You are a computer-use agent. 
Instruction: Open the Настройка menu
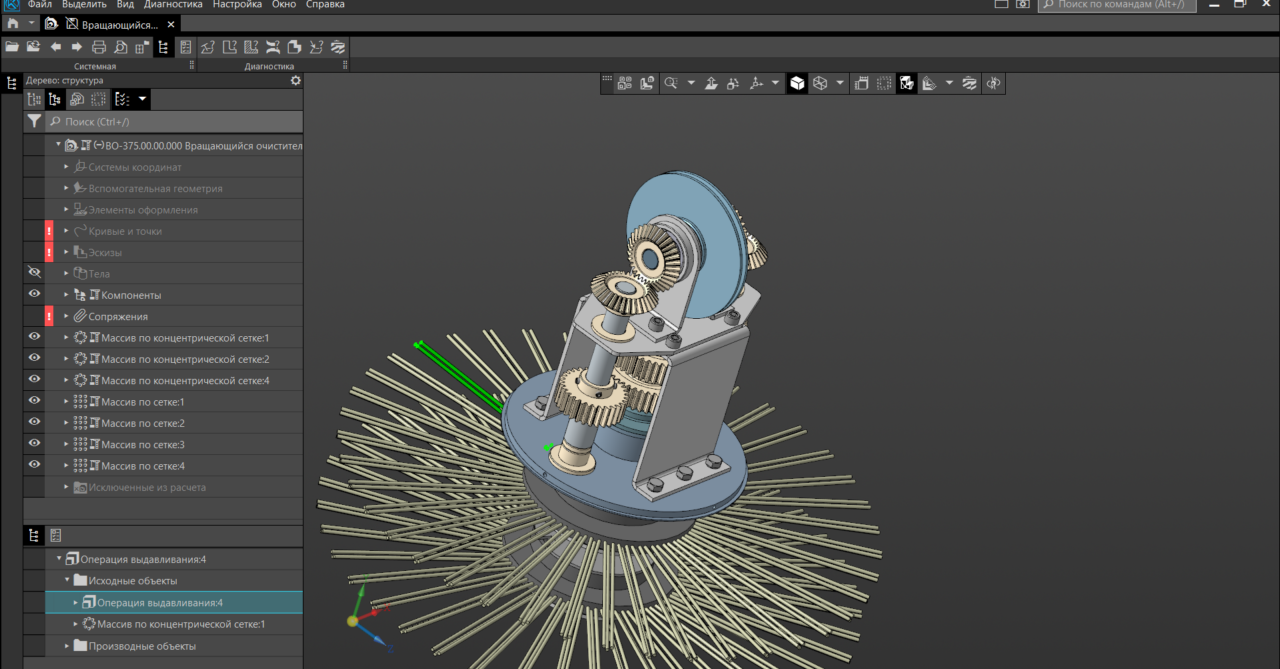[237, 5]
